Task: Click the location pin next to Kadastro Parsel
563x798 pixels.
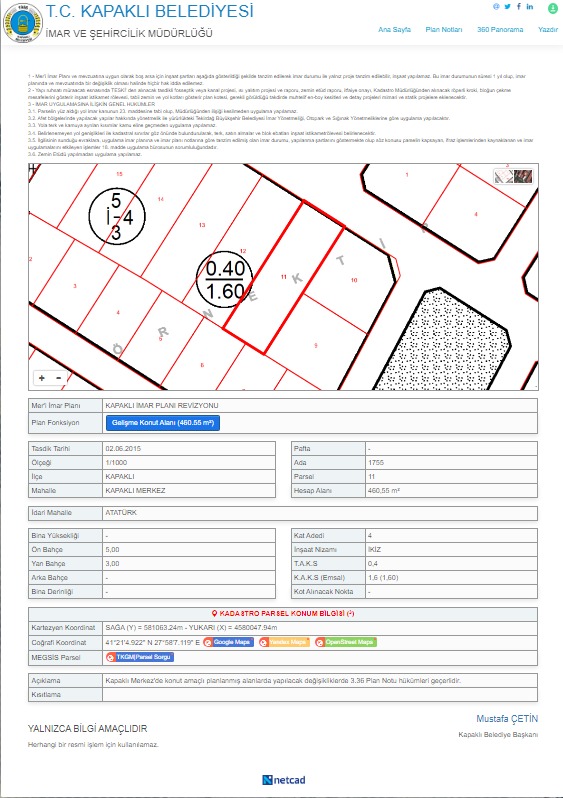Action: coord(214,613)
